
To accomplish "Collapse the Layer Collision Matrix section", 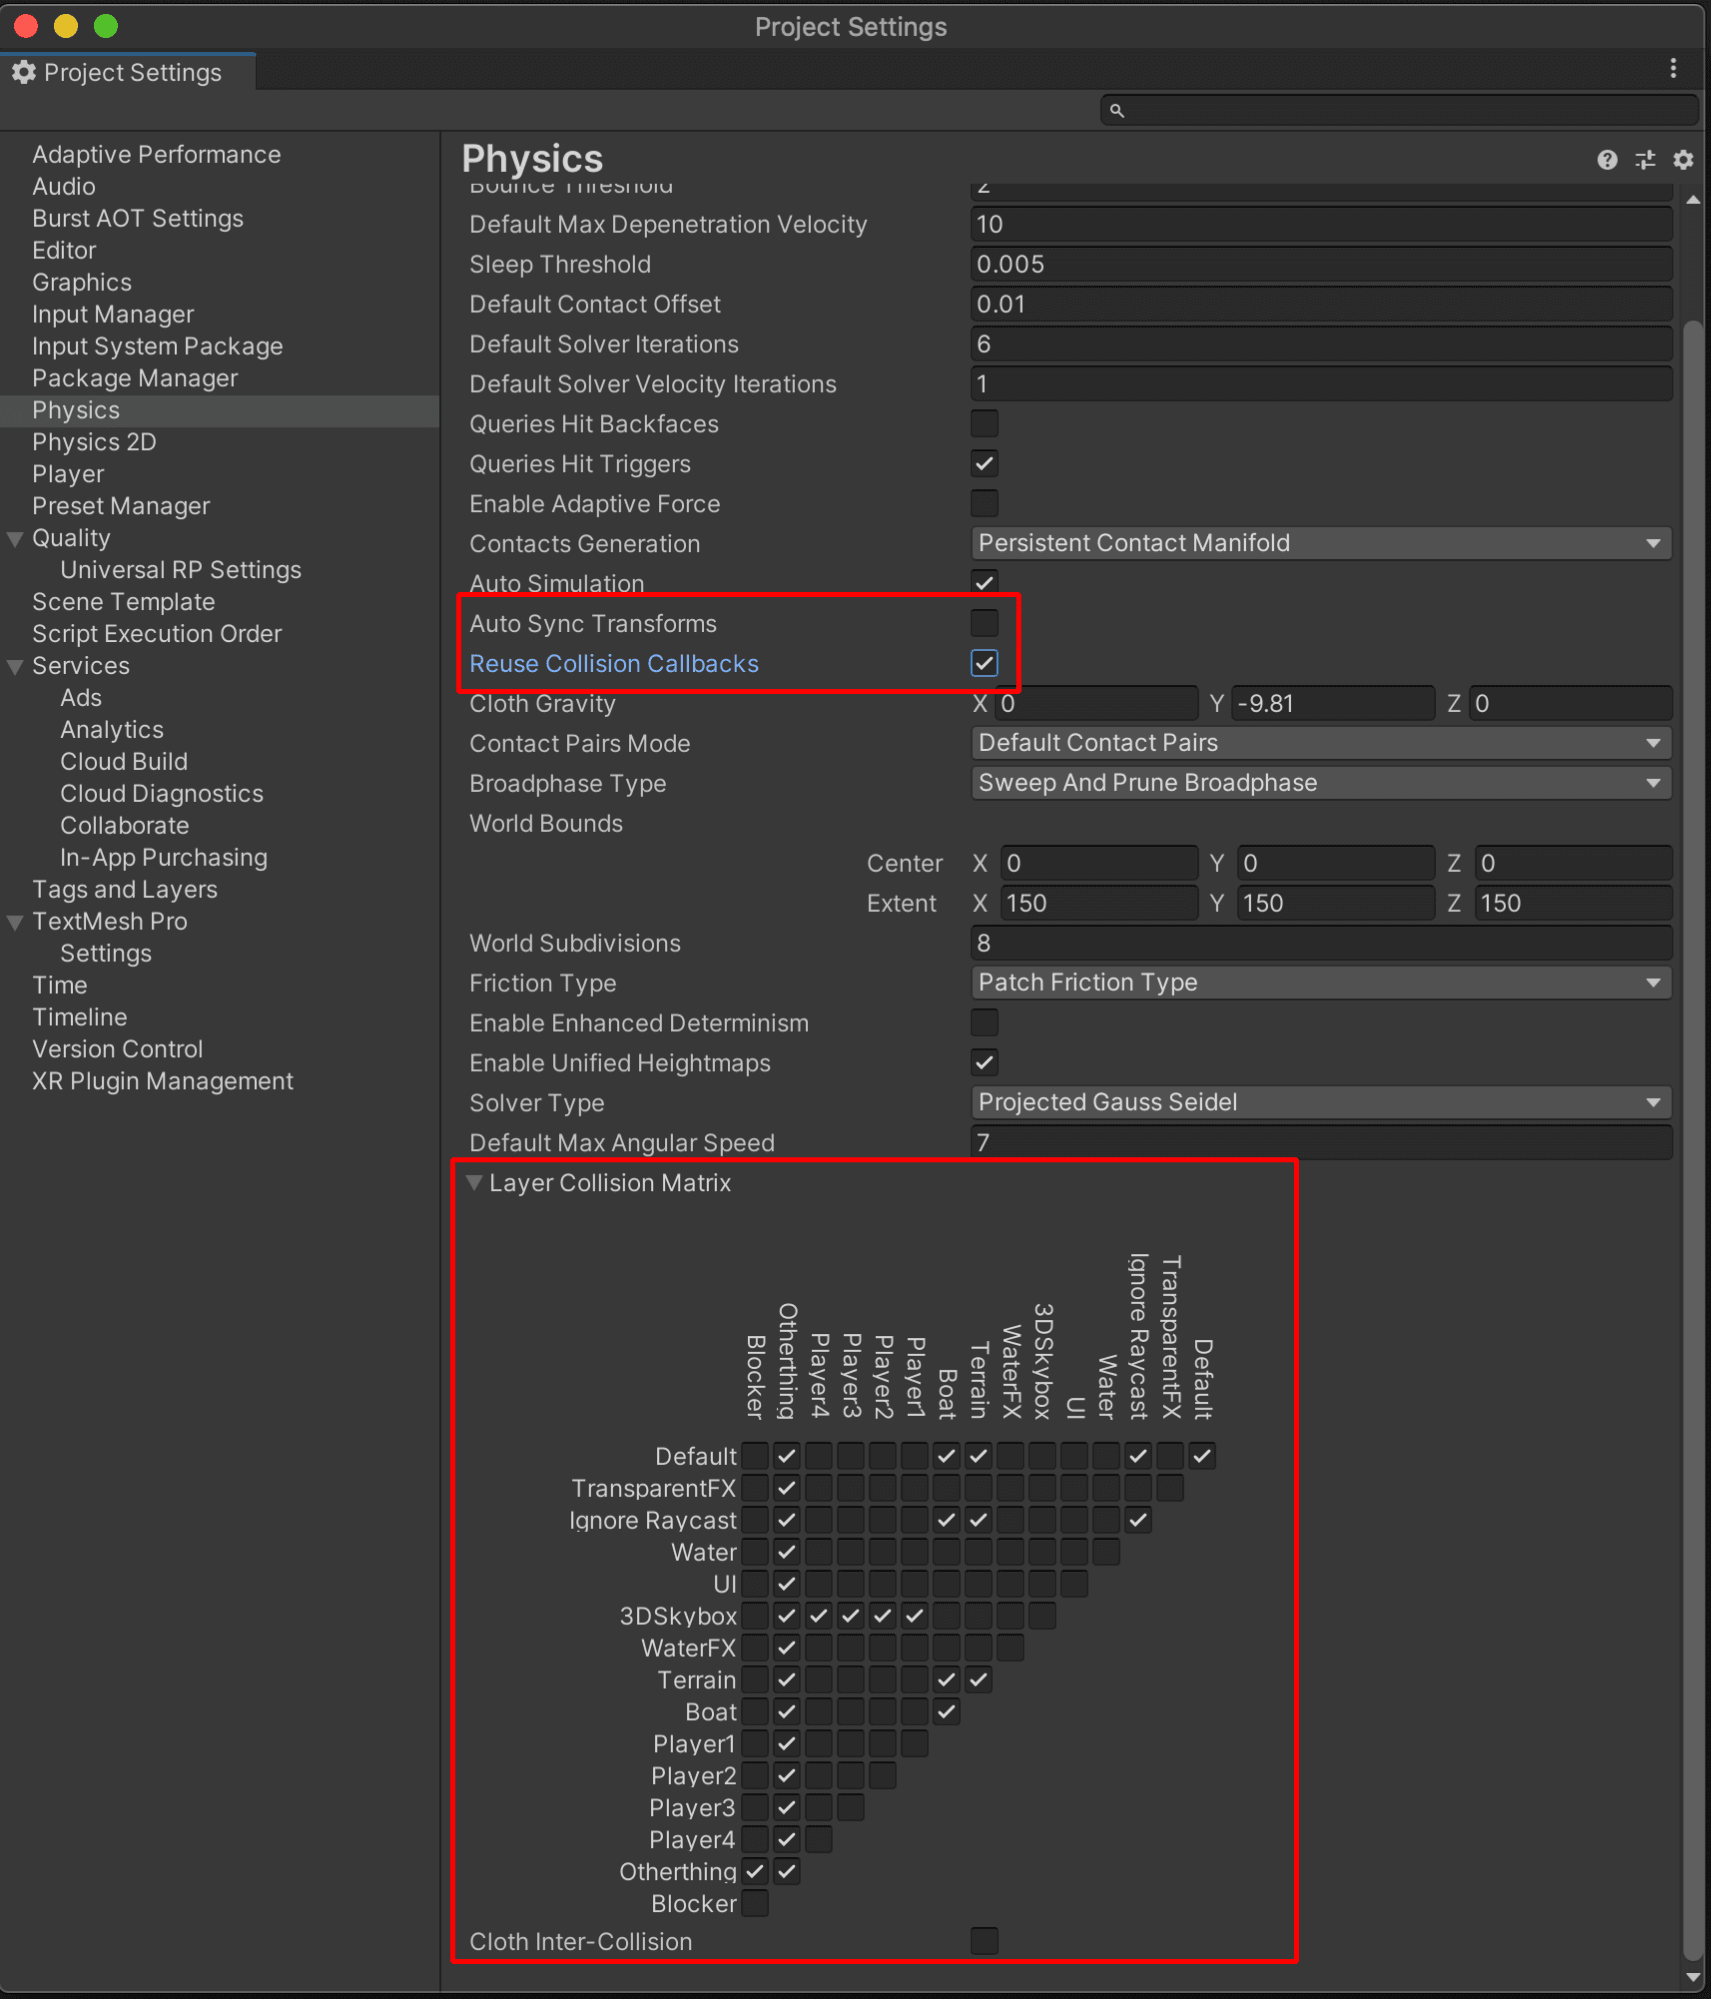I will (475, 1182).
